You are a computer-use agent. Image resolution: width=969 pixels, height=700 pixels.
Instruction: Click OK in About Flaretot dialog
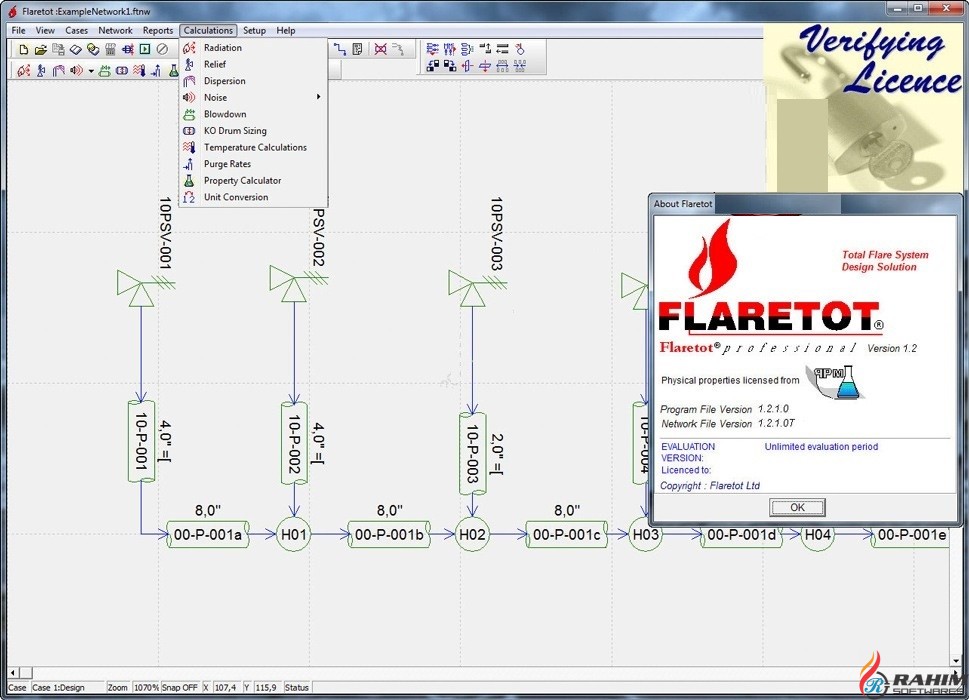(x=797, y=507)
